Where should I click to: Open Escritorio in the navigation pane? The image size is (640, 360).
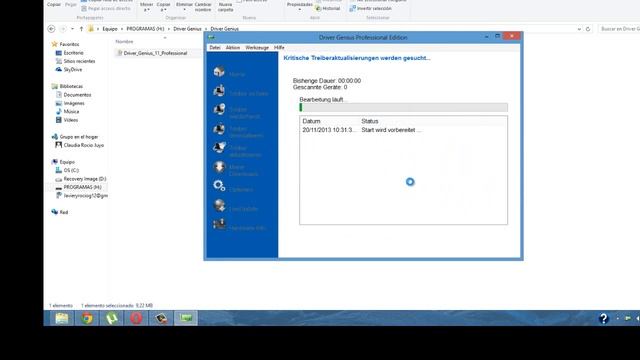(x=69, y=53)
